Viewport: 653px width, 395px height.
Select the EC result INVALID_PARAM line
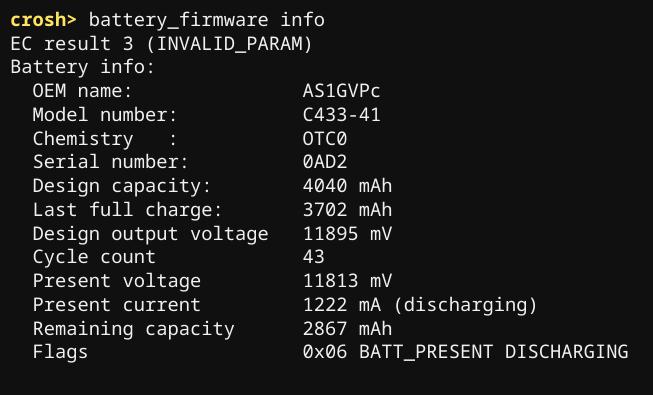coord(161,44)
